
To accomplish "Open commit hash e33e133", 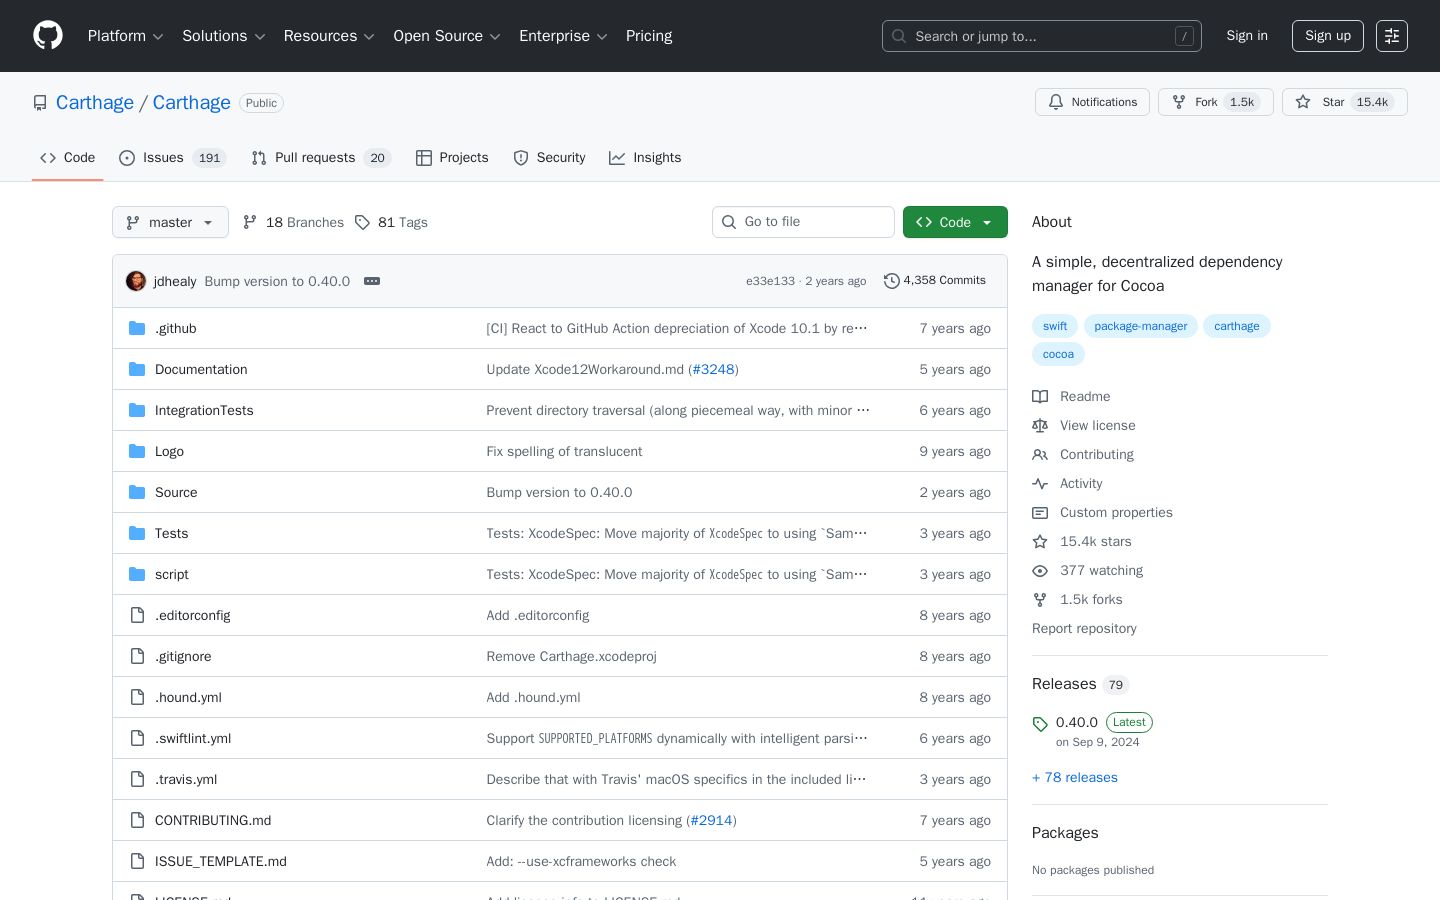I will pos(770,281).
